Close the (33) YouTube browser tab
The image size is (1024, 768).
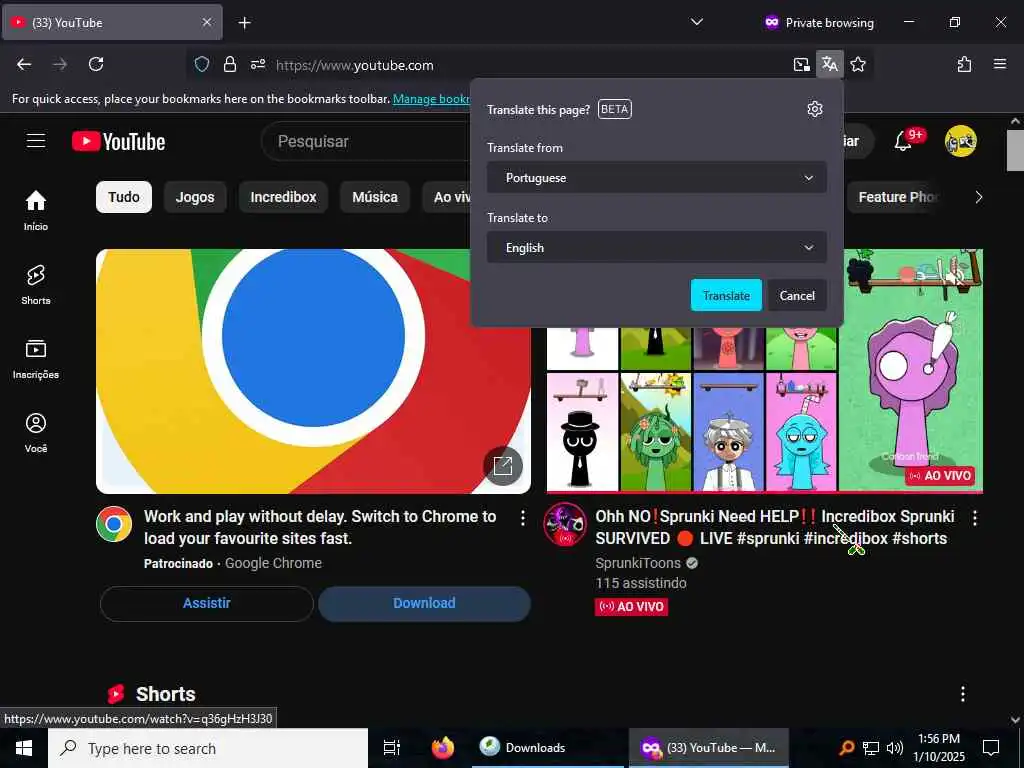click(206, 22)
